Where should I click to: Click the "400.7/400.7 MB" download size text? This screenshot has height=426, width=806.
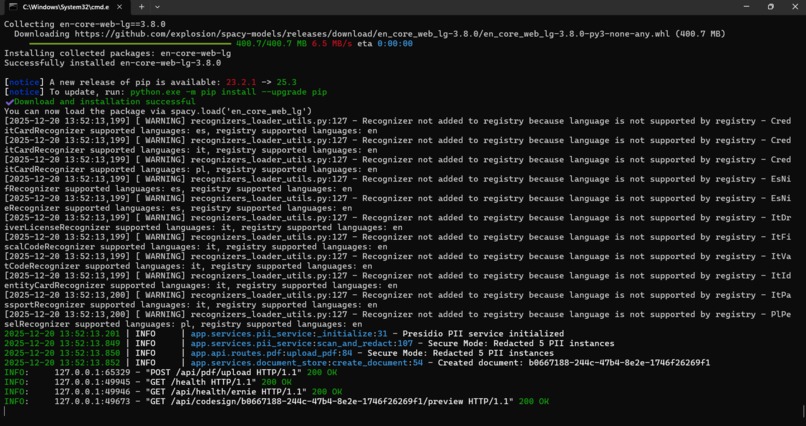(x=271, y=44)
